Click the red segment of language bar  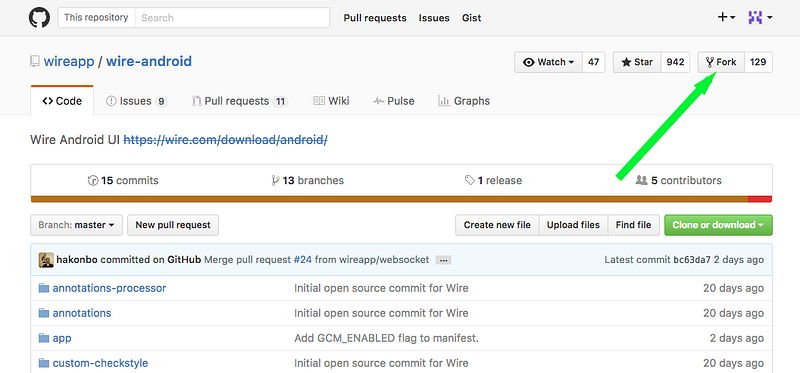760,199
